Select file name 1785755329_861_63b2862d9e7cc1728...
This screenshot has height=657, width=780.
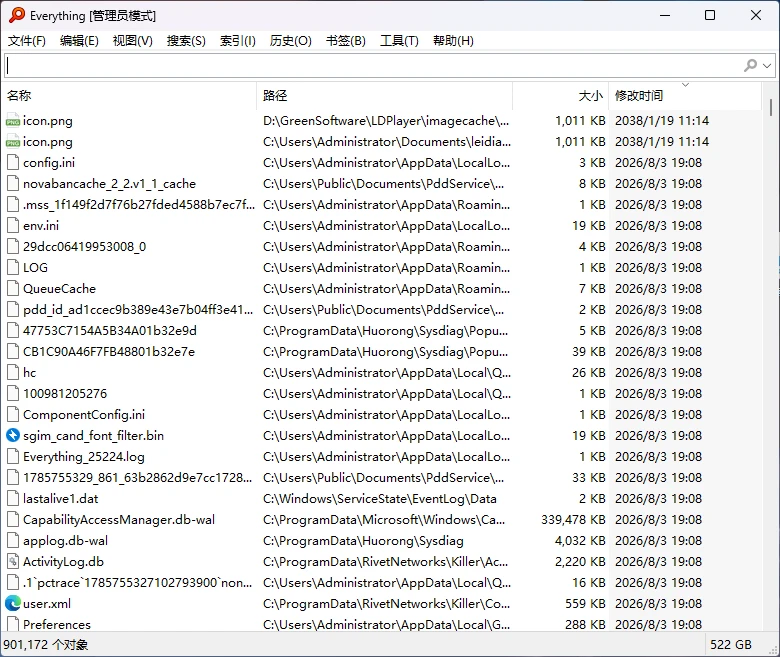[137, 477]
